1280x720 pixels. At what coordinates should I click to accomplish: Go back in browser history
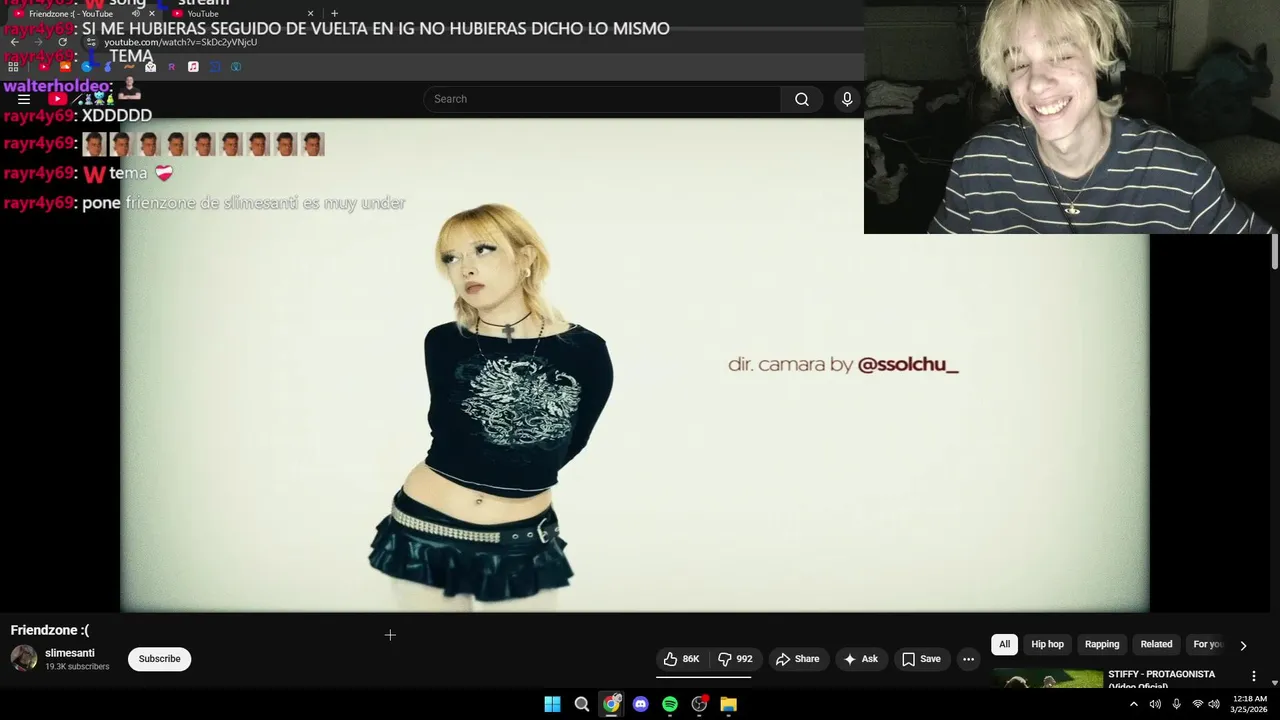pos(15,42)
